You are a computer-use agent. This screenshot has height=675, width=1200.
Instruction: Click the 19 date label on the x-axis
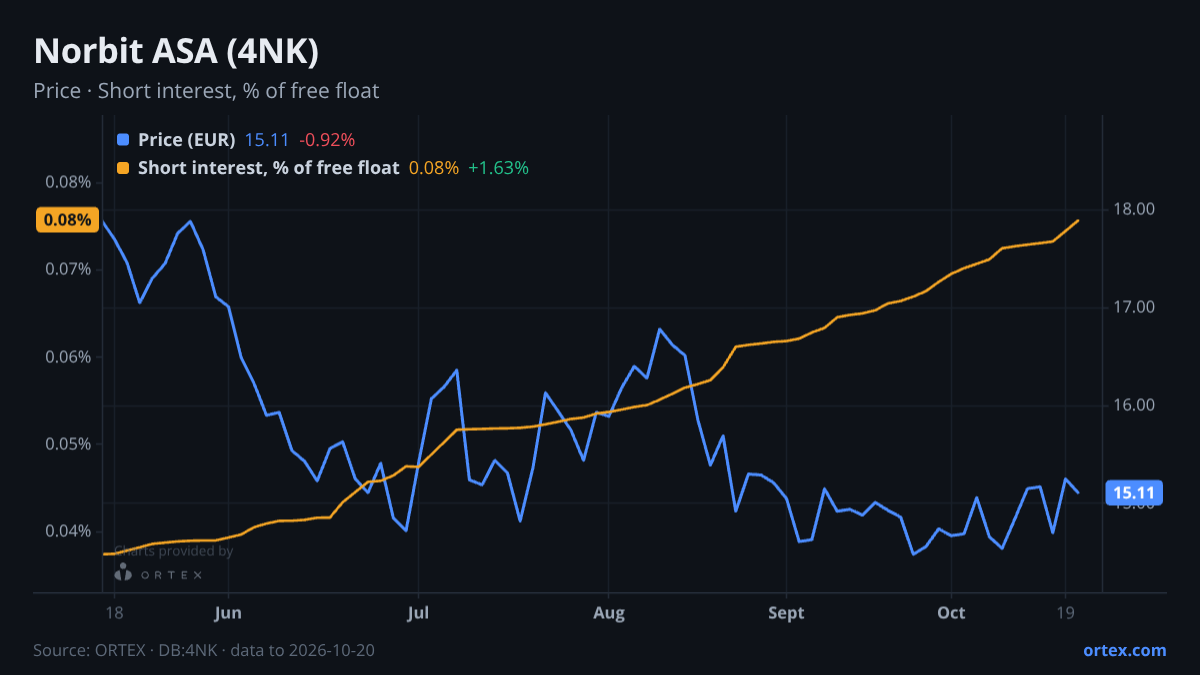(1065, 613)
